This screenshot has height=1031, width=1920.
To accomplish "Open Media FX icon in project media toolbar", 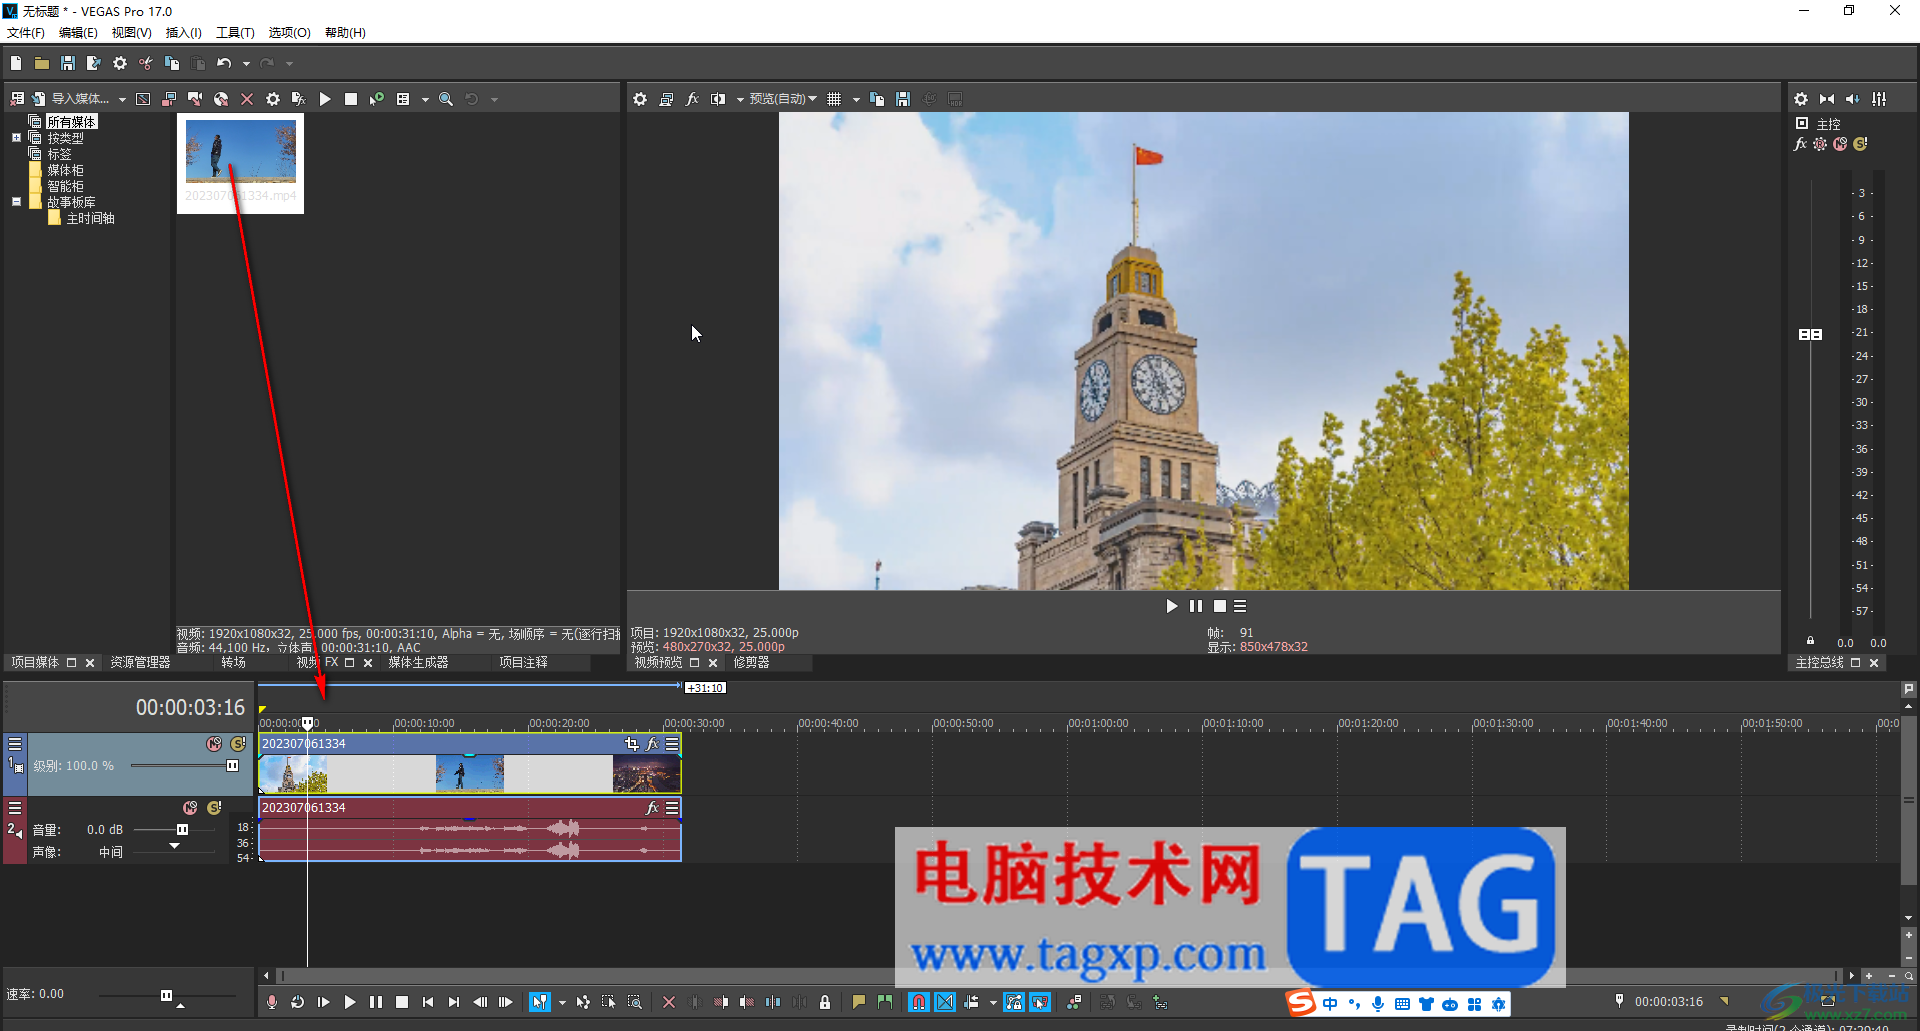I will (298, 99).
